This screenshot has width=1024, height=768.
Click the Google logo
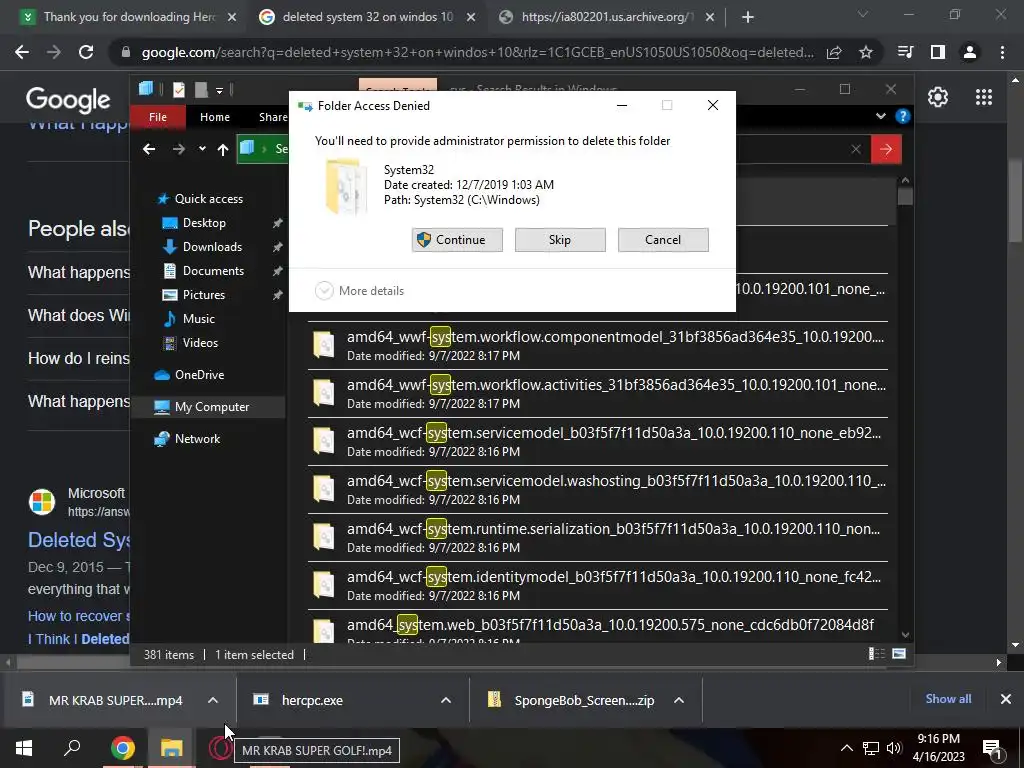click(x=68, y=99)
